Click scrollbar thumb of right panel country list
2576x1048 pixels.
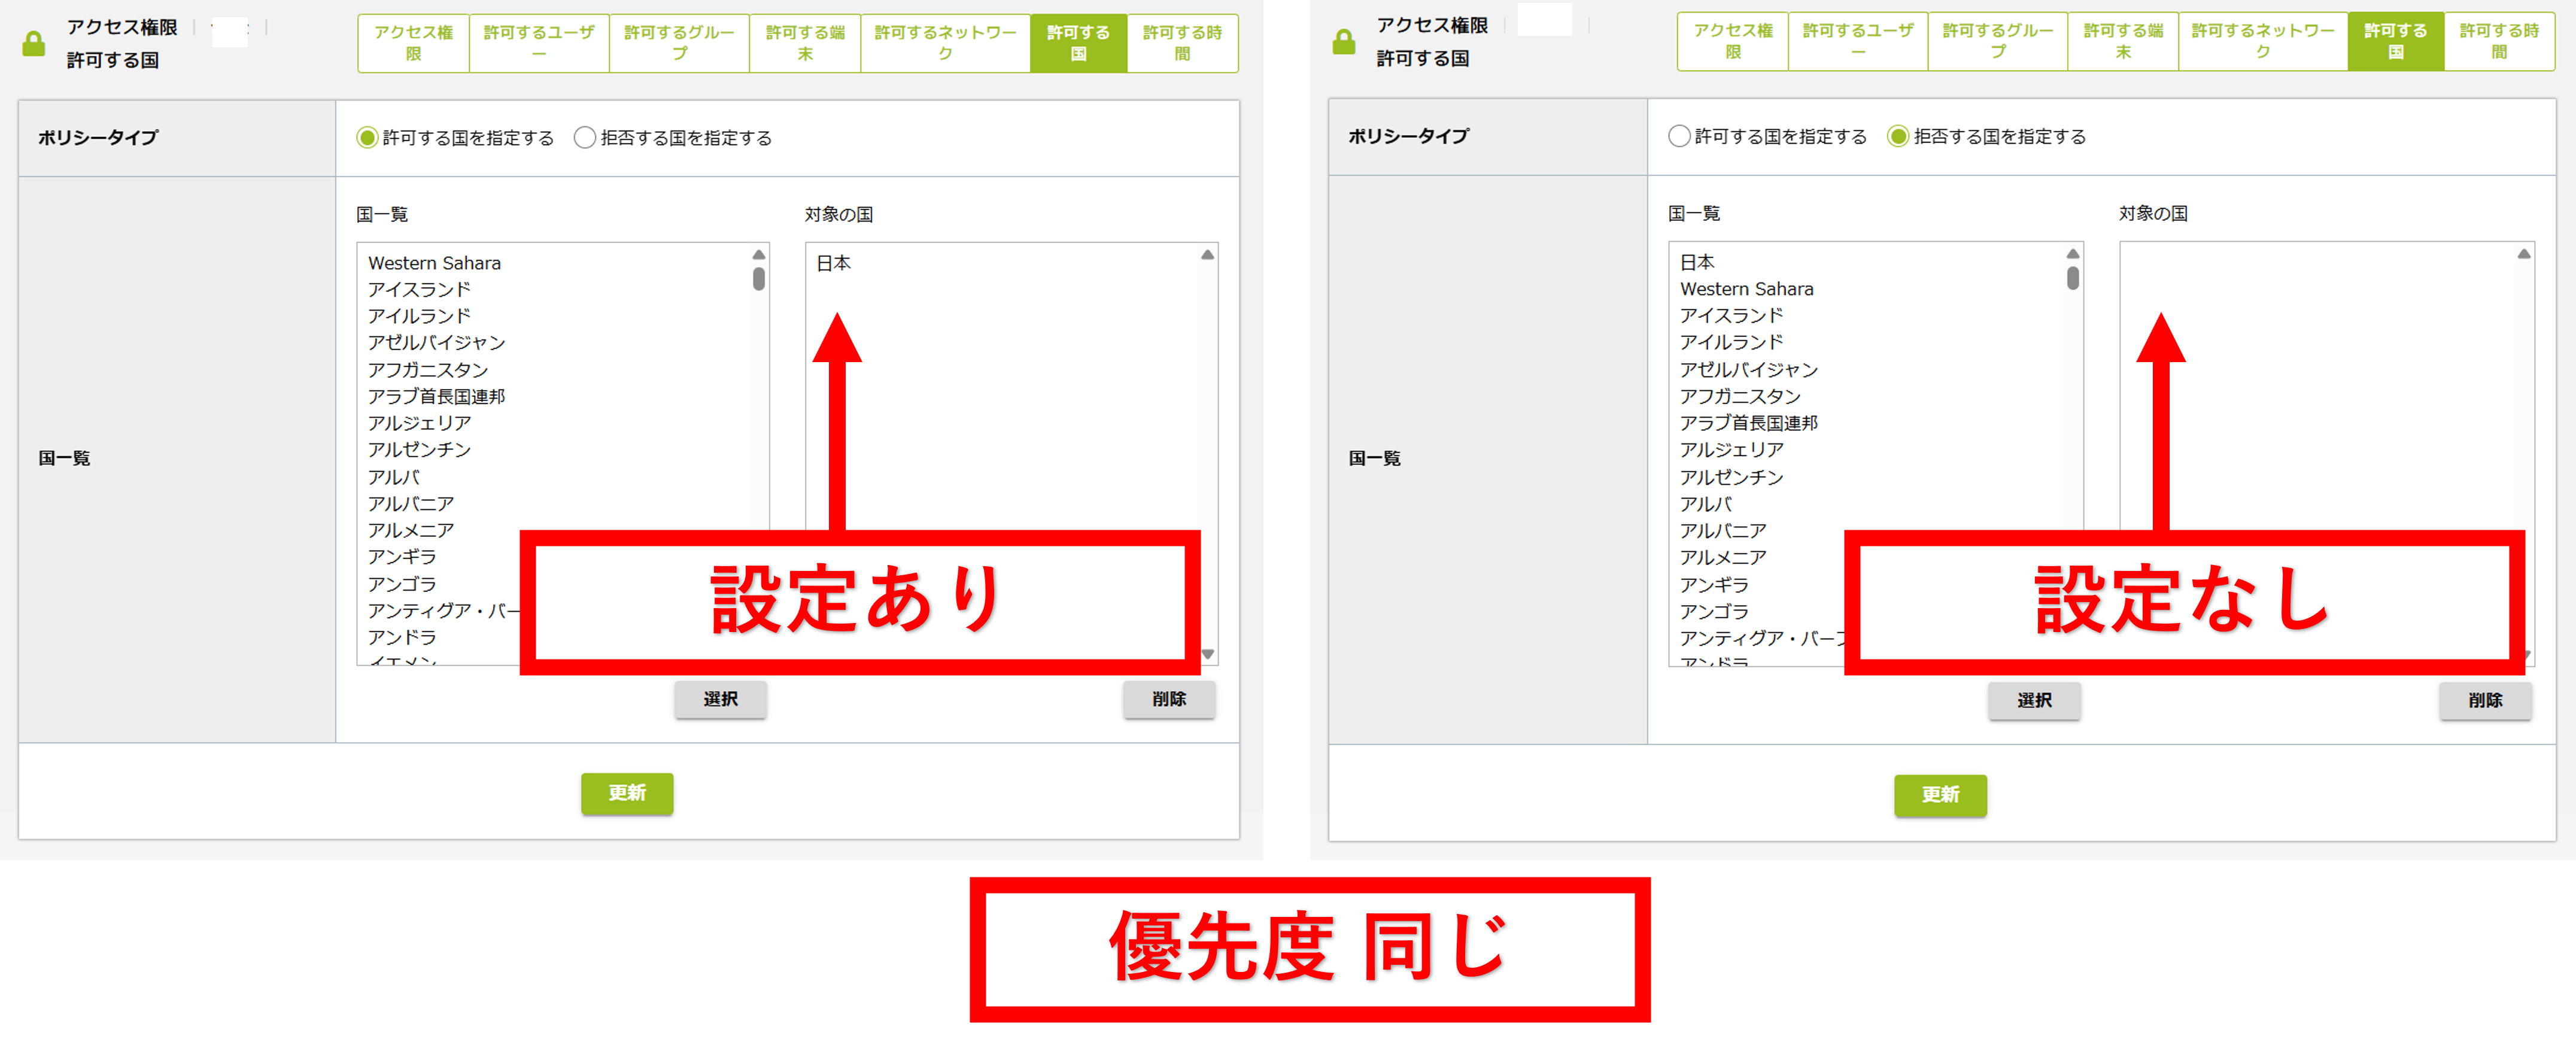[2073, 277]
